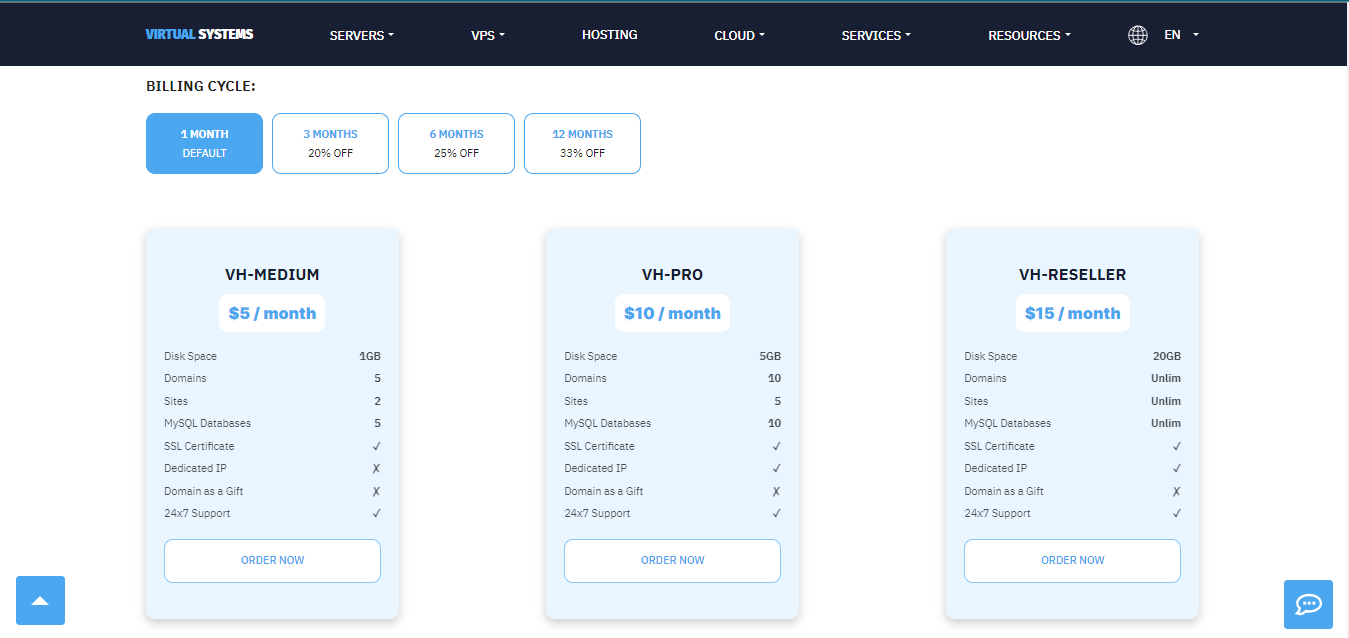Click VH-PRO's 5GB disk space value
This screenshot has width=1349, height=638.
[770, 356]
